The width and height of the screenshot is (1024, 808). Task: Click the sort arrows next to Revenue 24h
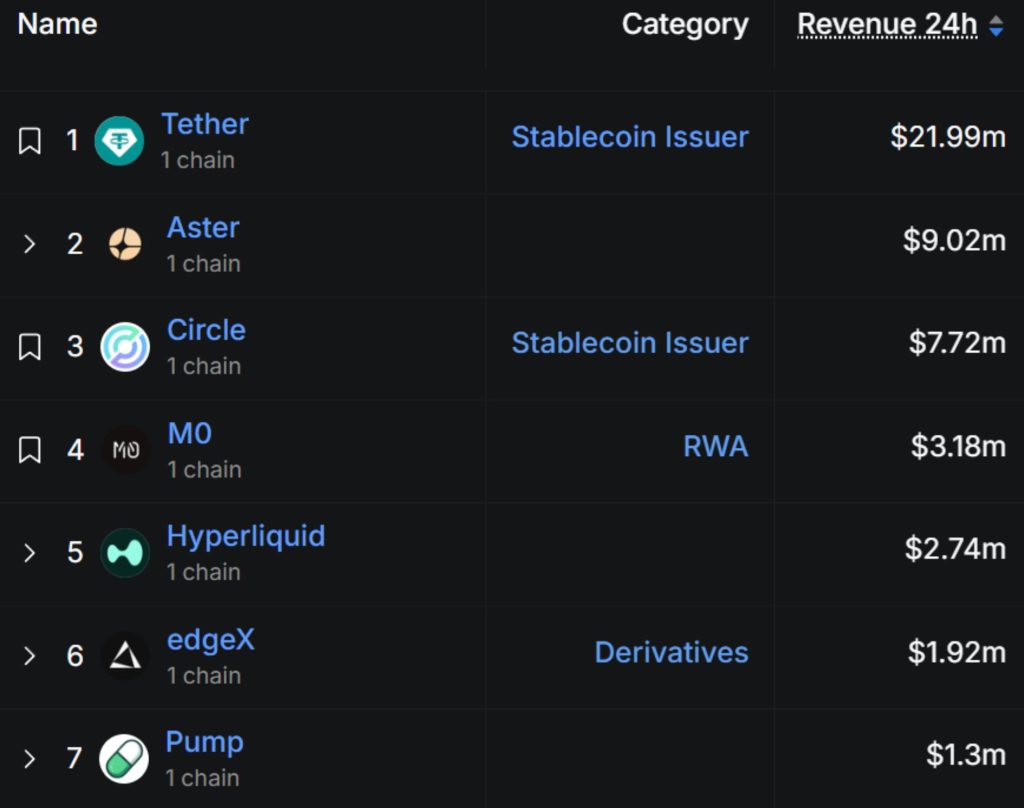(997, 26)
